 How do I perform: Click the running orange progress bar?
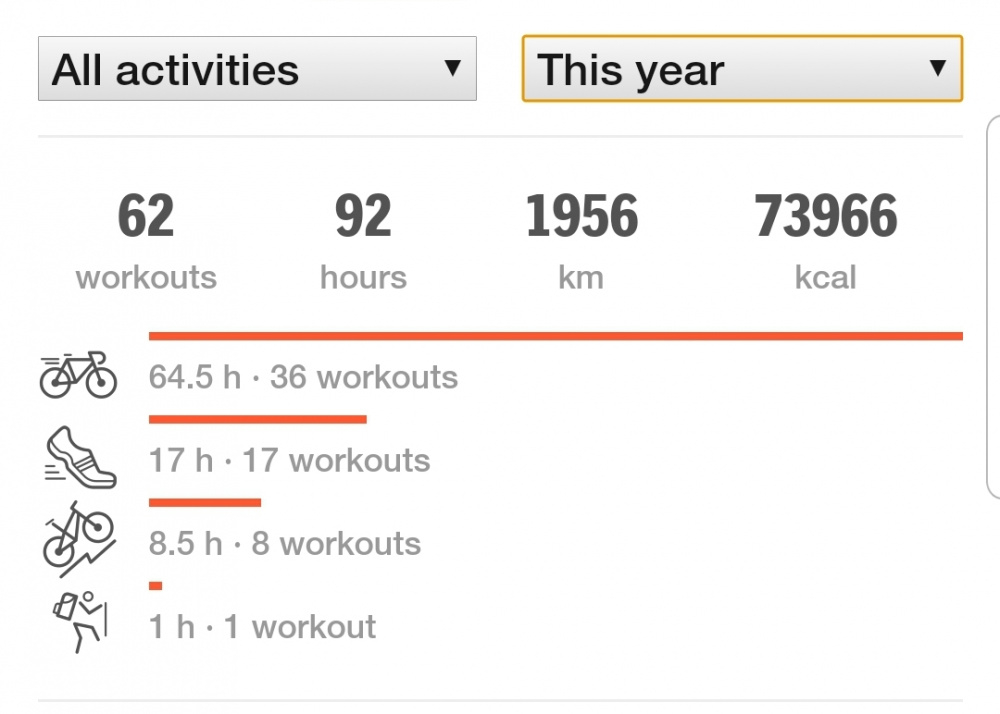(x=257, y=419)
